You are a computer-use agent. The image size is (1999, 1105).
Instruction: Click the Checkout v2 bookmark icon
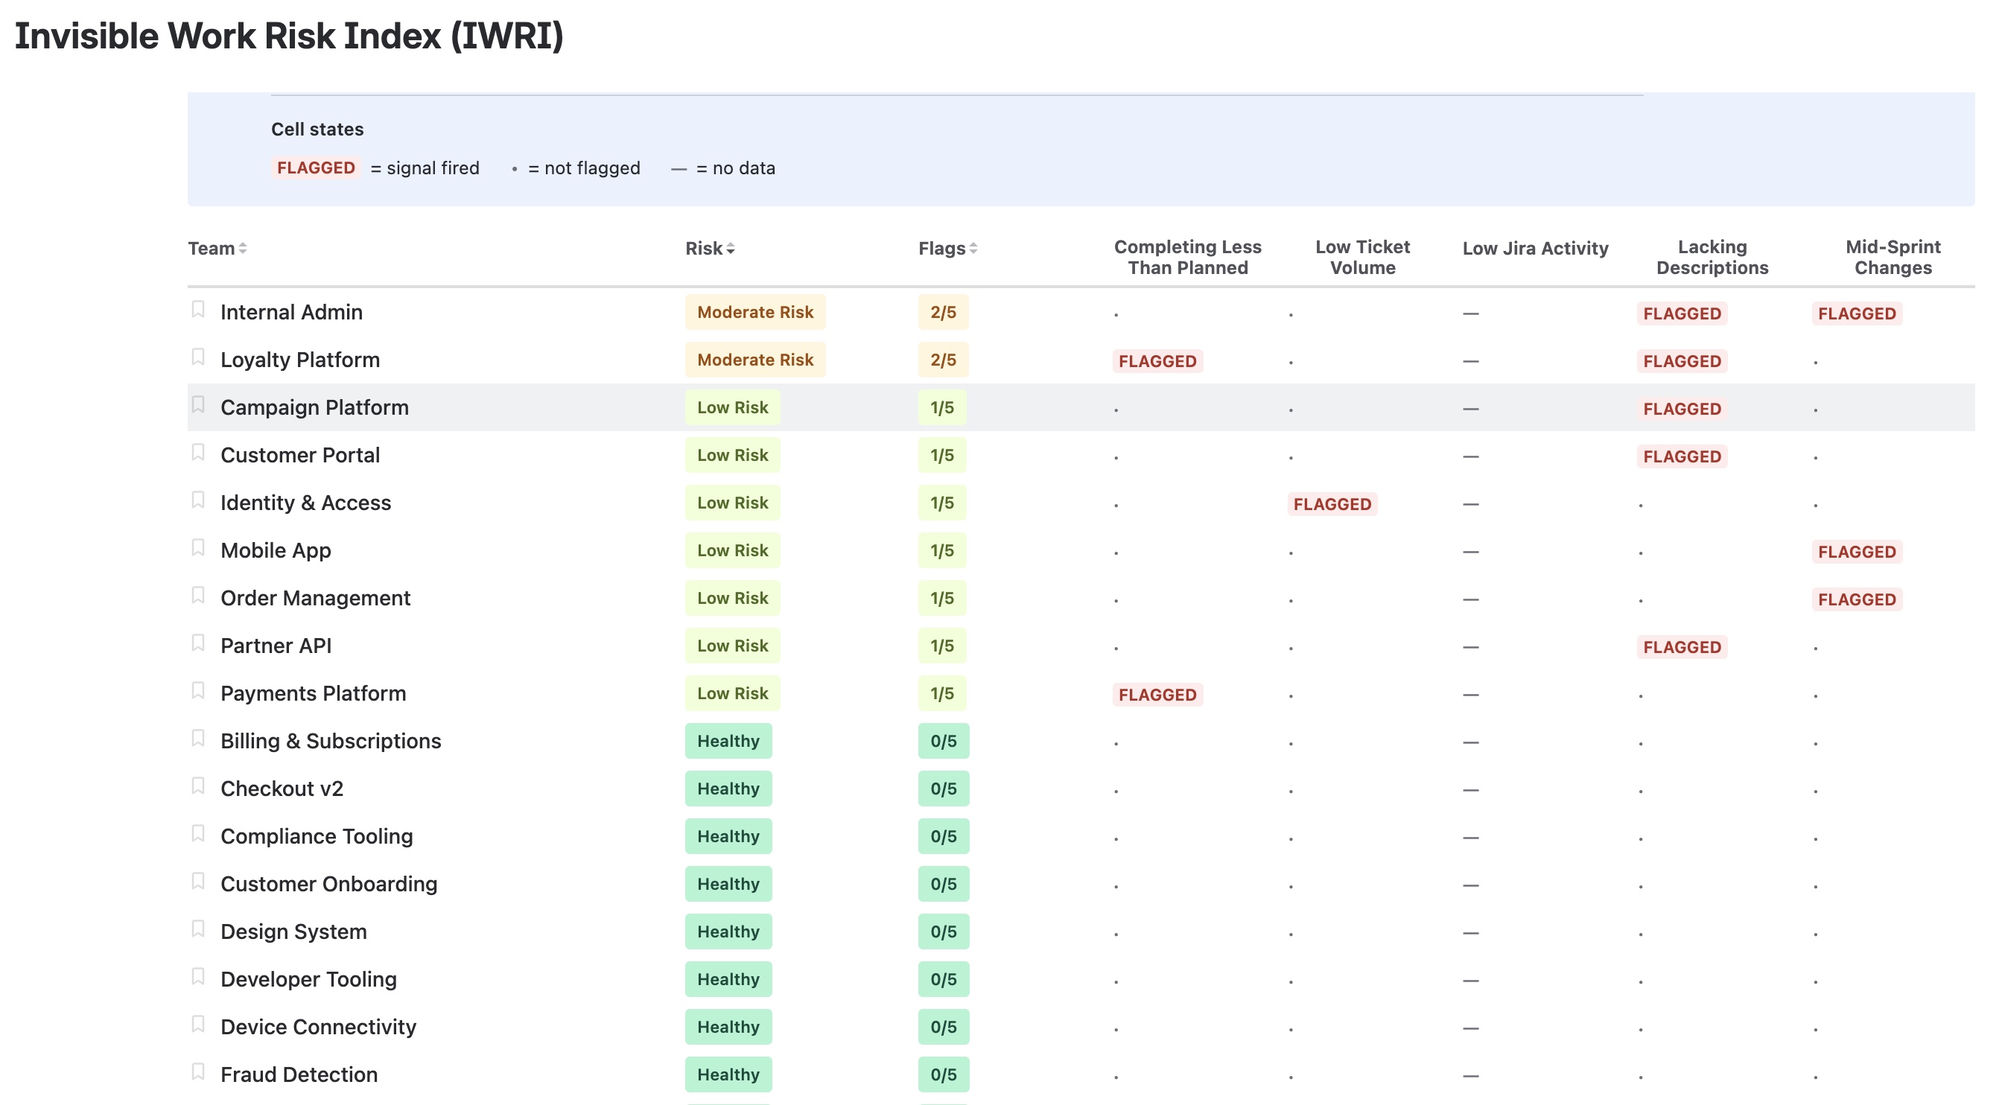198,786
